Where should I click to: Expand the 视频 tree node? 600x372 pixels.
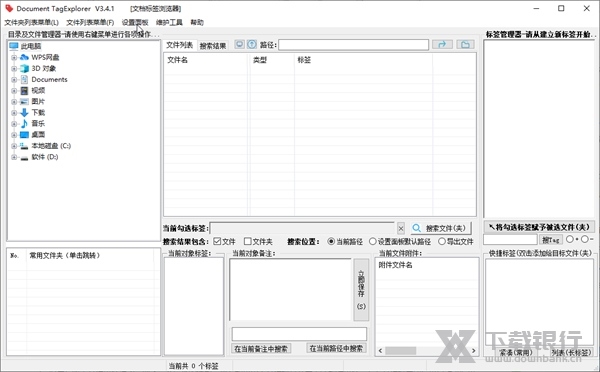(14, 91)
